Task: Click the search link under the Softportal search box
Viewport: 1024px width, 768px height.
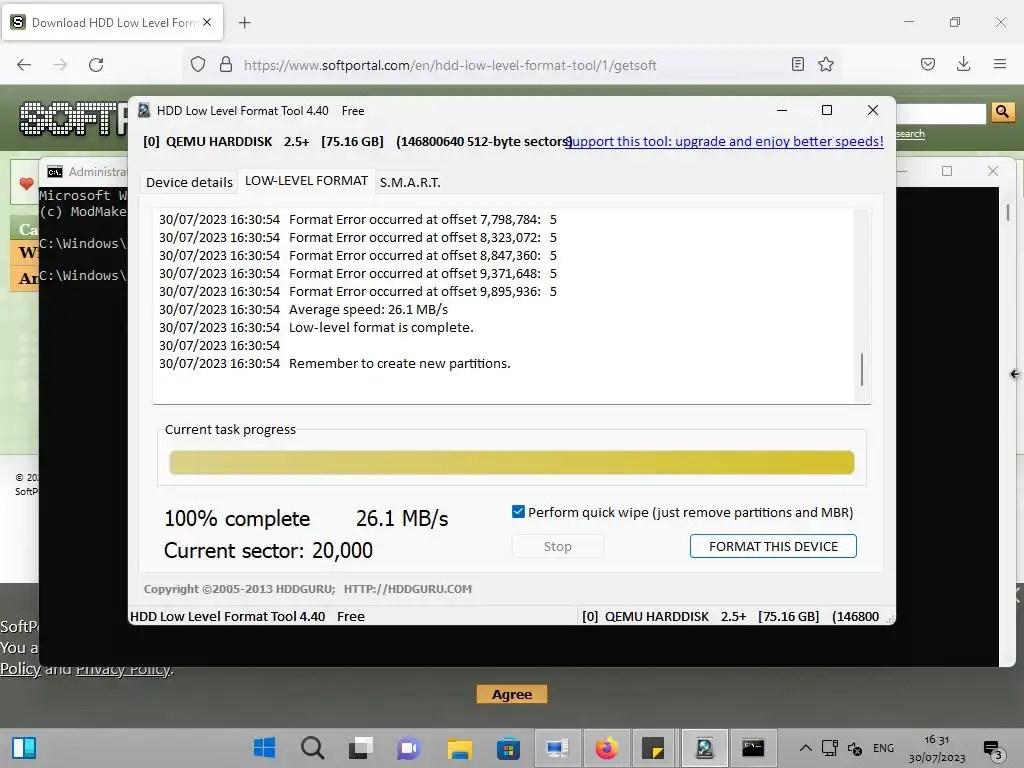Action: [x=910, y=134]
